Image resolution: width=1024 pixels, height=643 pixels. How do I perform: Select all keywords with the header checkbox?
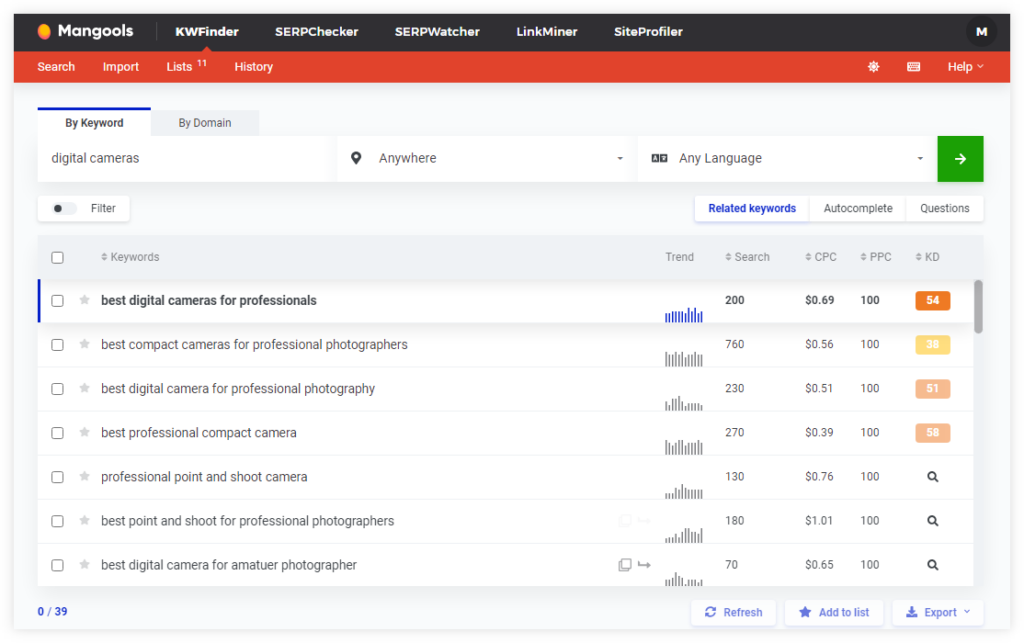pos(57,257)
